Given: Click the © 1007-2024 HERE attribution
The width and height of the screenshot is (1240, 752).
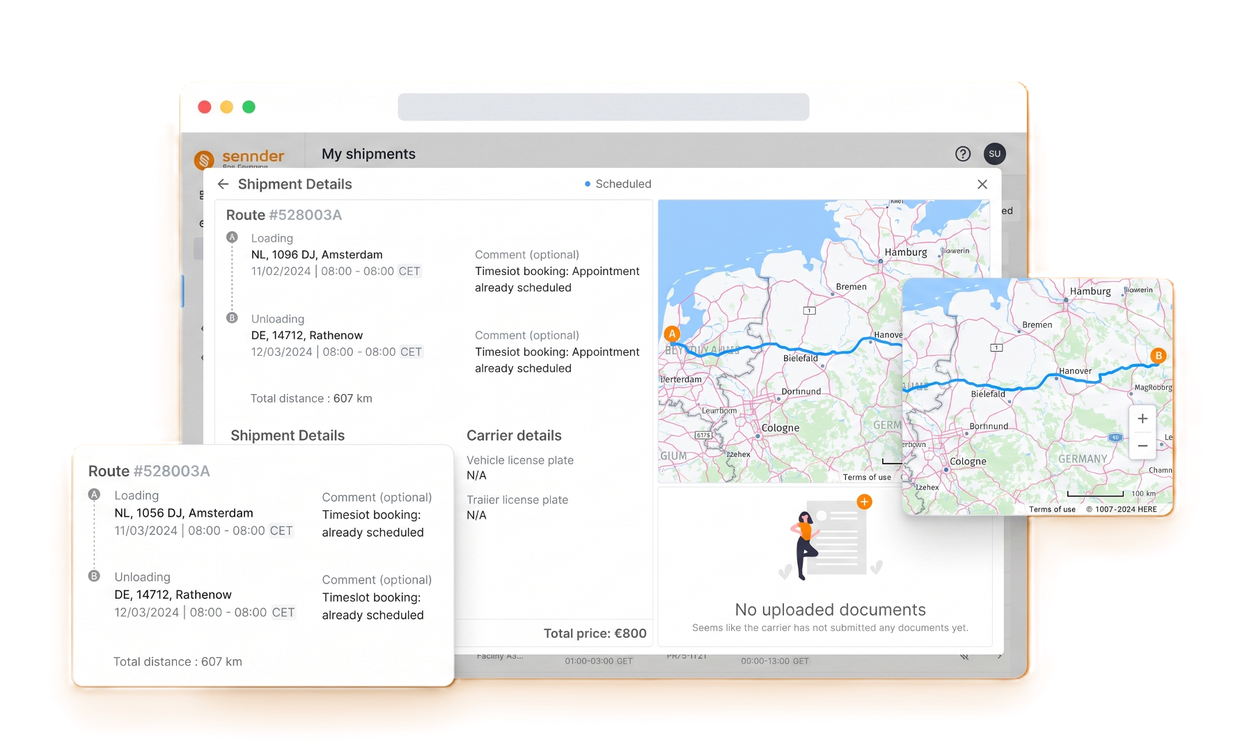Looking at the screenshot, I should click(1121, 509).
